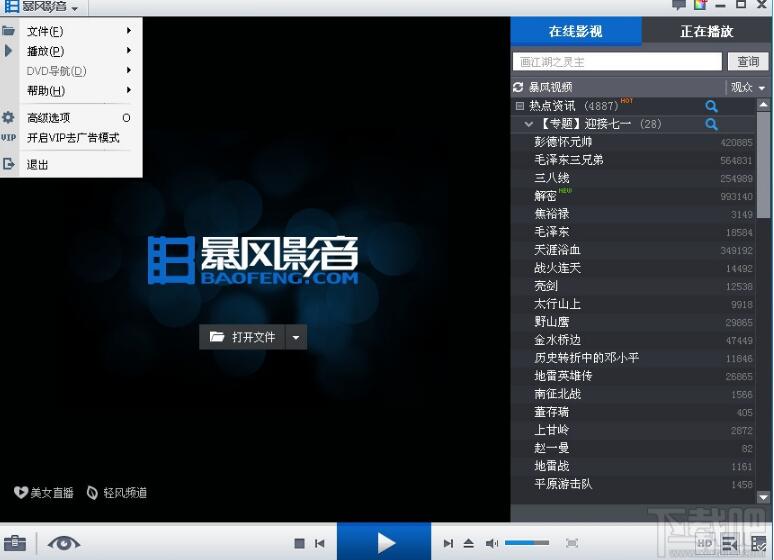Select 焦裕禄 in the list
Image resolution: width=774 pixels, height=560 pixels.
pyautogui.click(x=633, y=214)
